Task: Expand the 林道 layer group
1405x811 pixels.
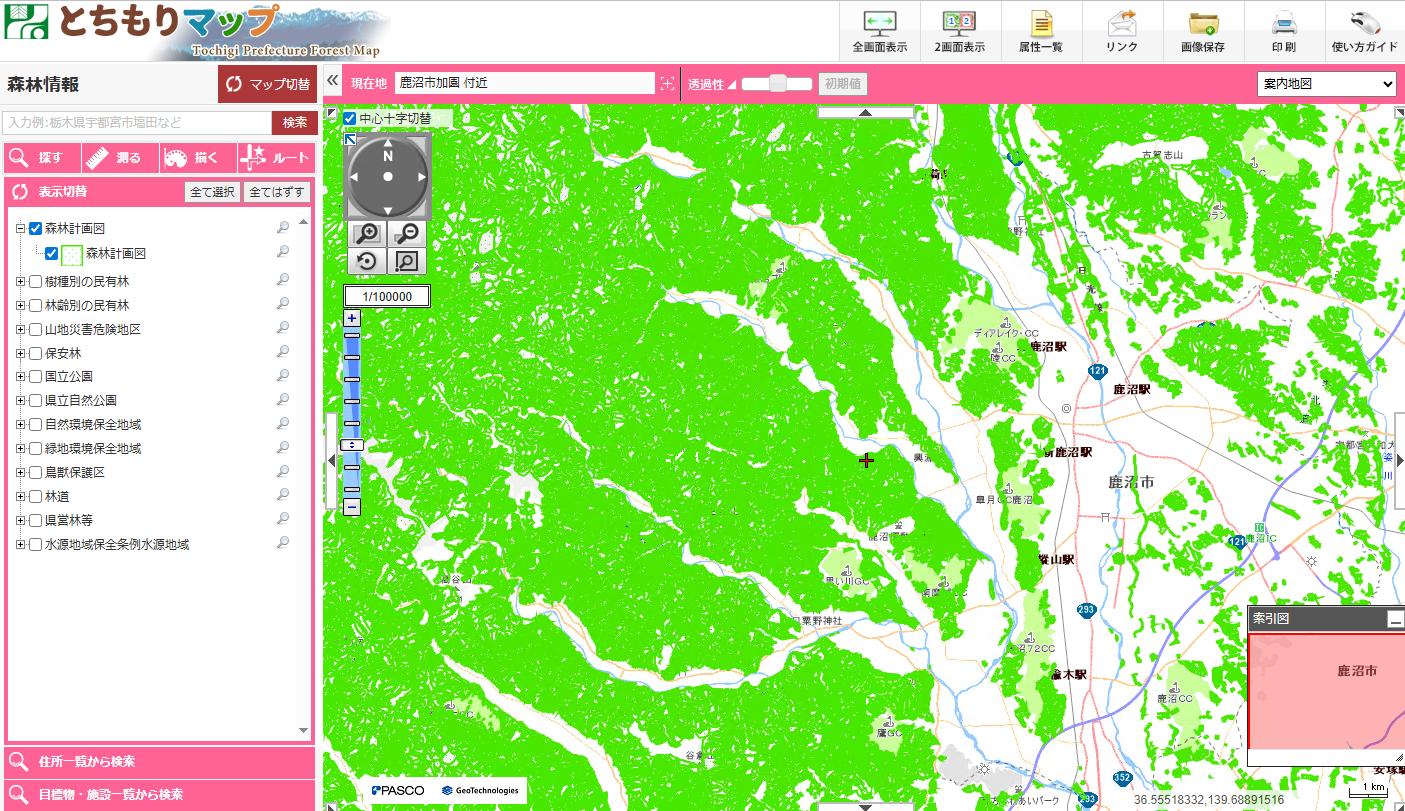Action: [20, 497]
